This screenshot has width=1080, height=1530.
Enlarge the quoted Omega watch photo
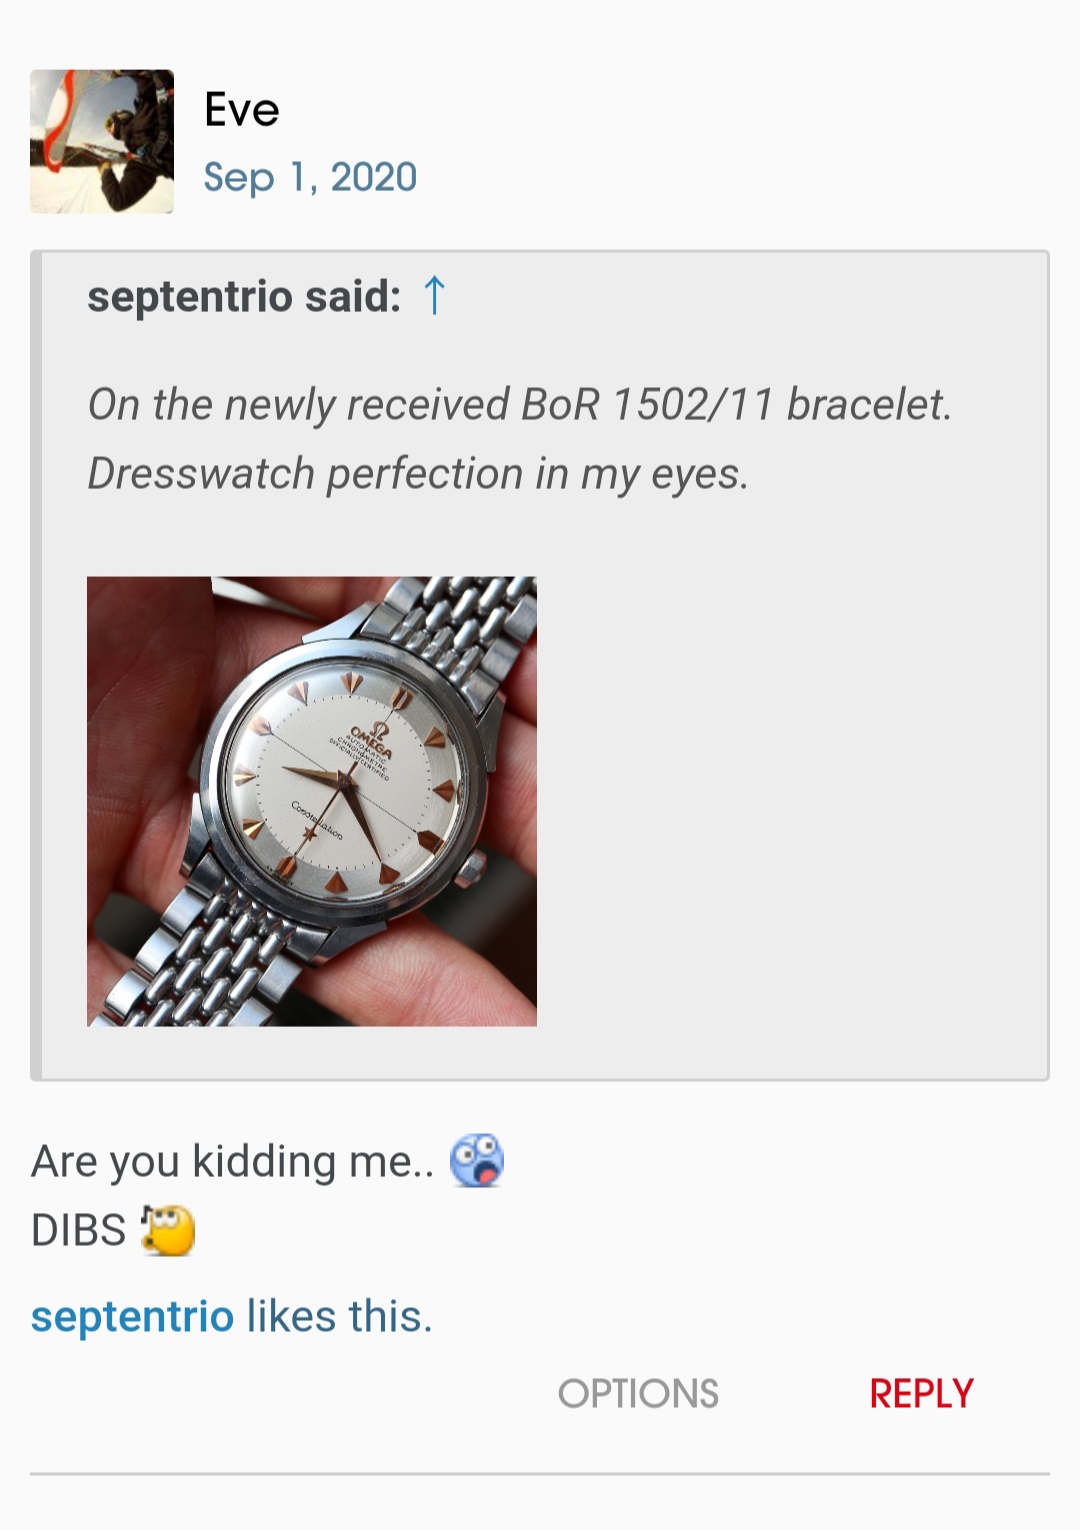click(x=312, y=801)
